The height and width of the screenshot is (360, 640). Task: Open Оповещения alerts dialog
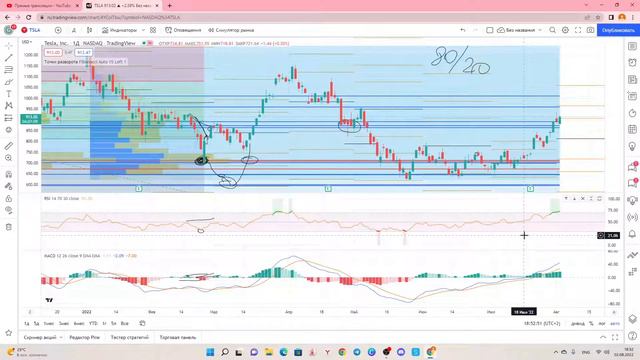(183, 30)
